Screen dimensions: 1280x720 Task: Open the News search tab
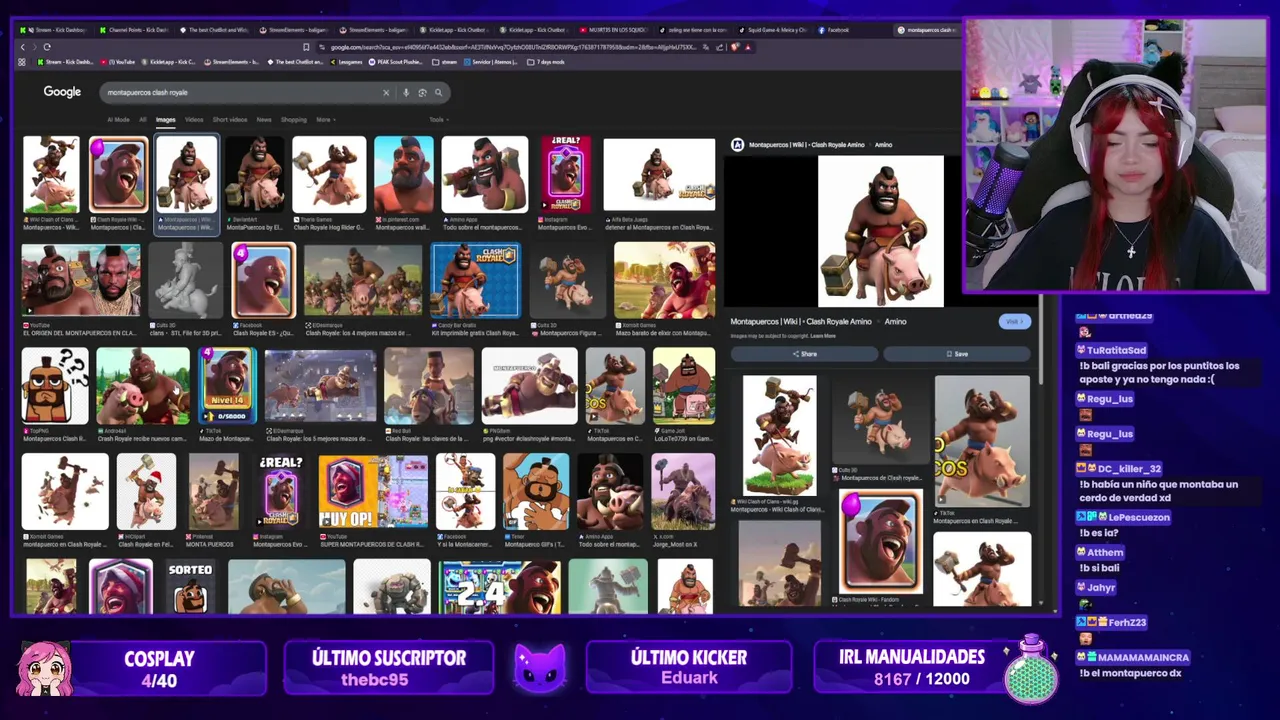(264, 120)
